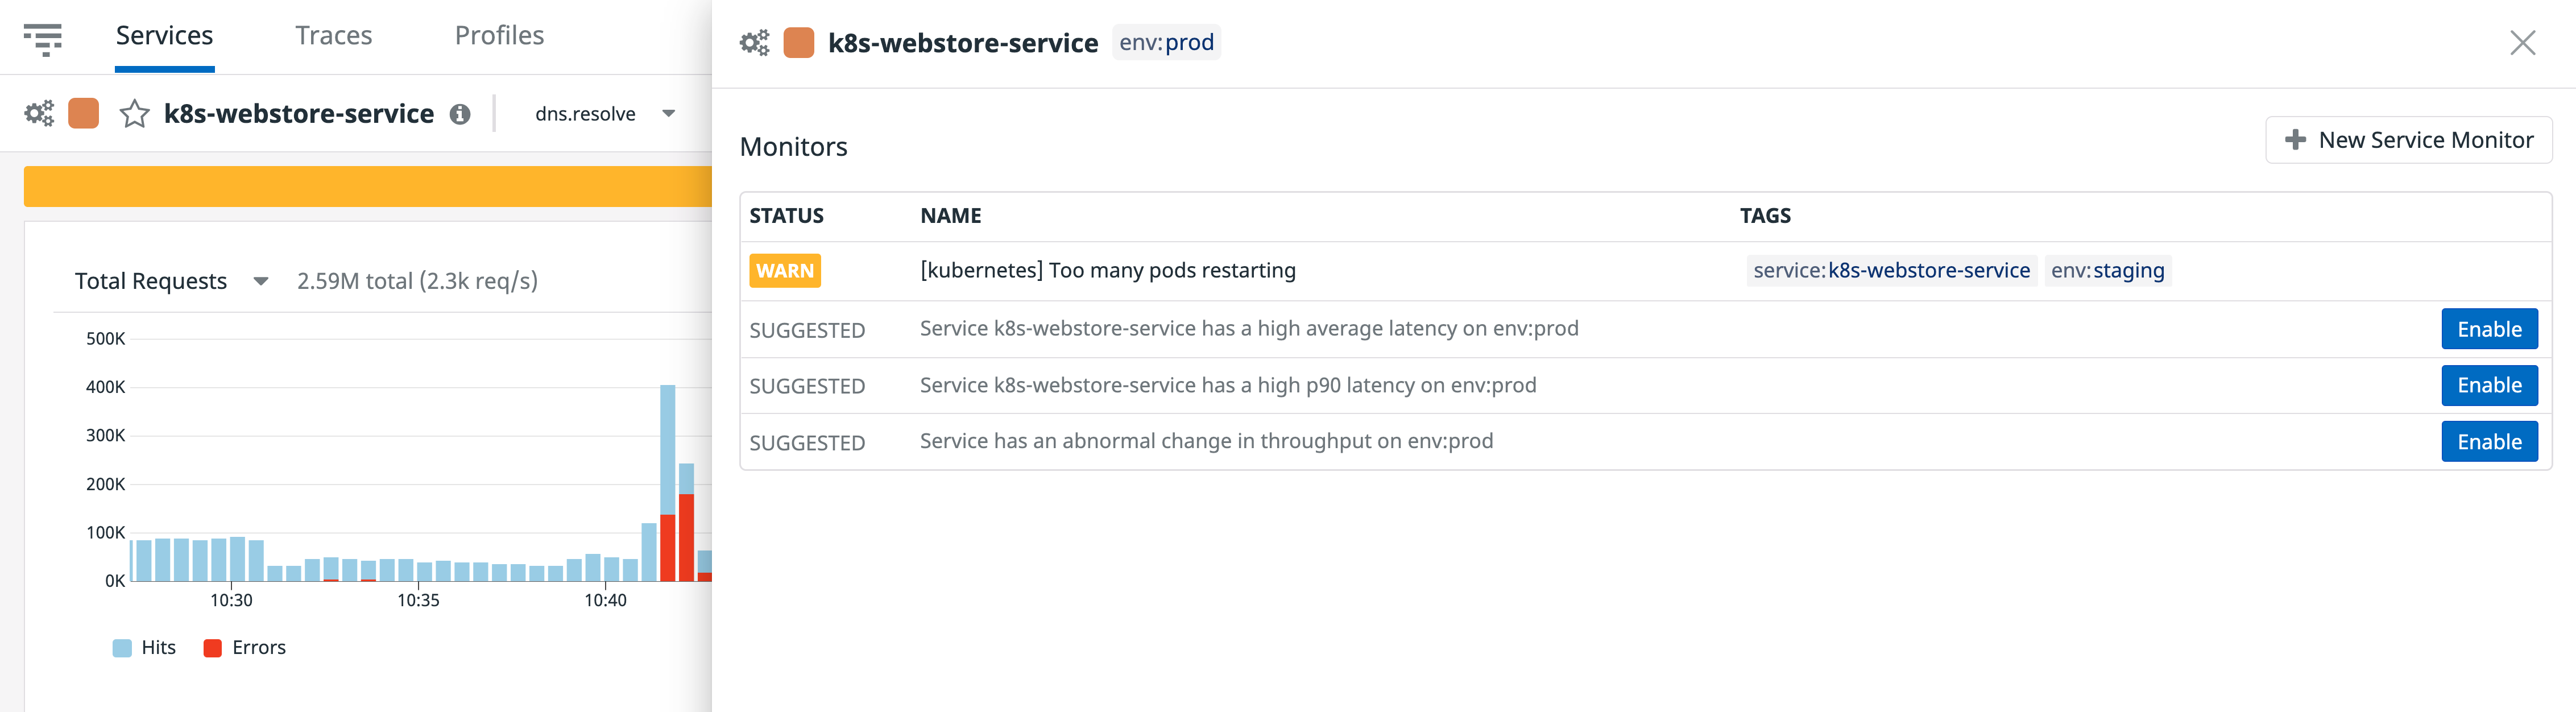Click the orange service icon in the side panel header
Viewport: 2576px width, 712px height.
tap(798, 42)
